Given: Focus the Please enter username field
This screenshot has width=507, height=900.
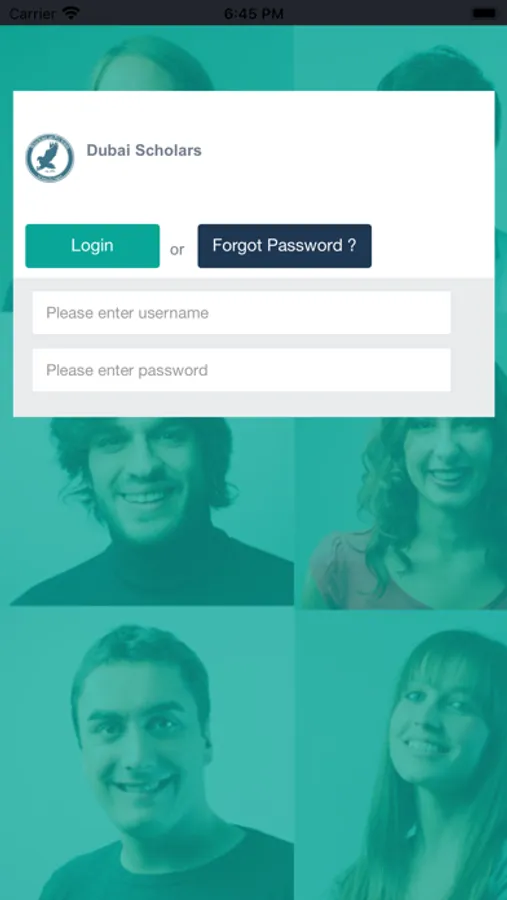Looking at the screenshot, I should tap(242, 313).
